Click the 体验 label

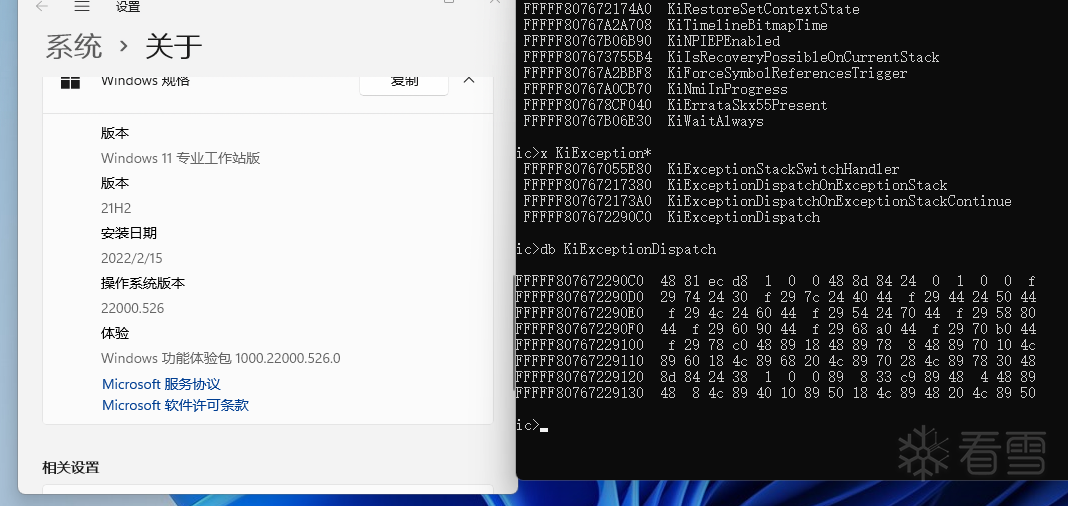pos(115,333)
